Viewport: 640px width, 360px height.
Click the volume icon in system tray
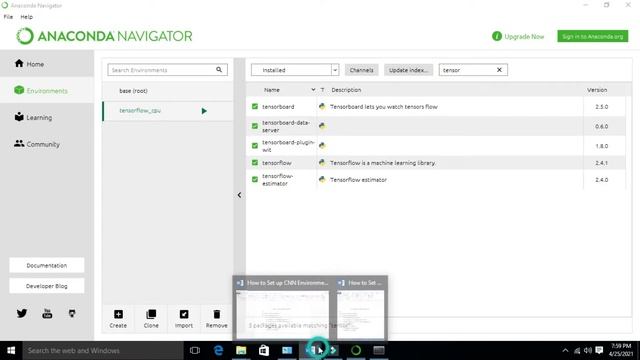(588, 351)
